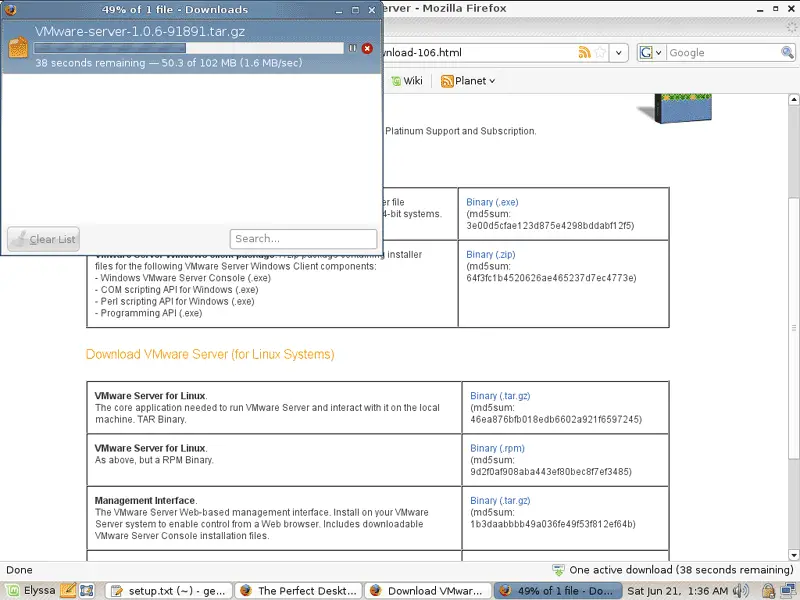Image resolution: width=800 pixels, height=600 pixels.
Task: Click the network monitor tray icon
Action: tap(788, 591)
